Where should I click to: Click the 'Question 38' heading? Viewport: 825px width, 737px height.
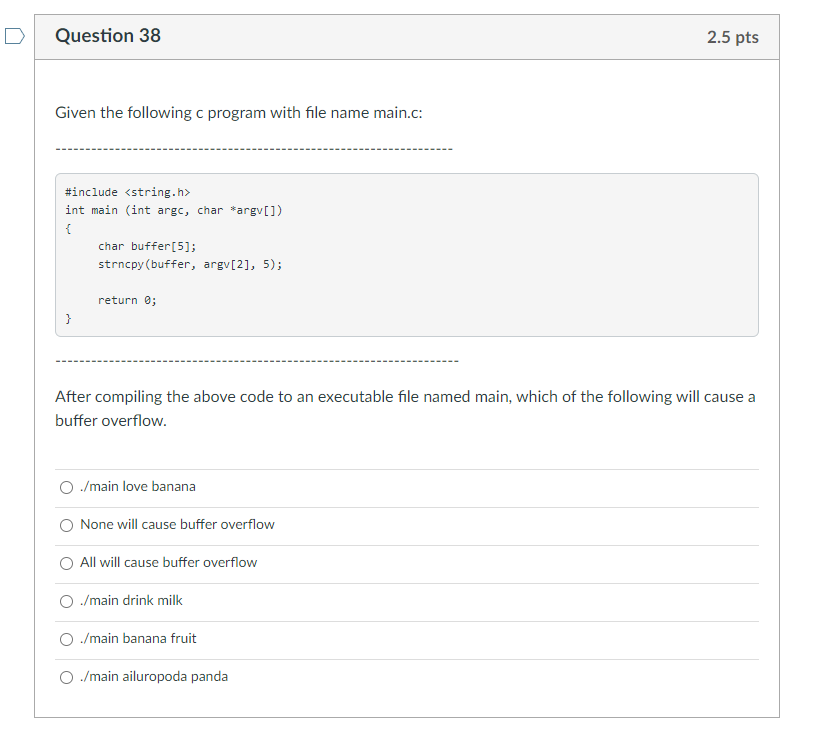point(108,36)
